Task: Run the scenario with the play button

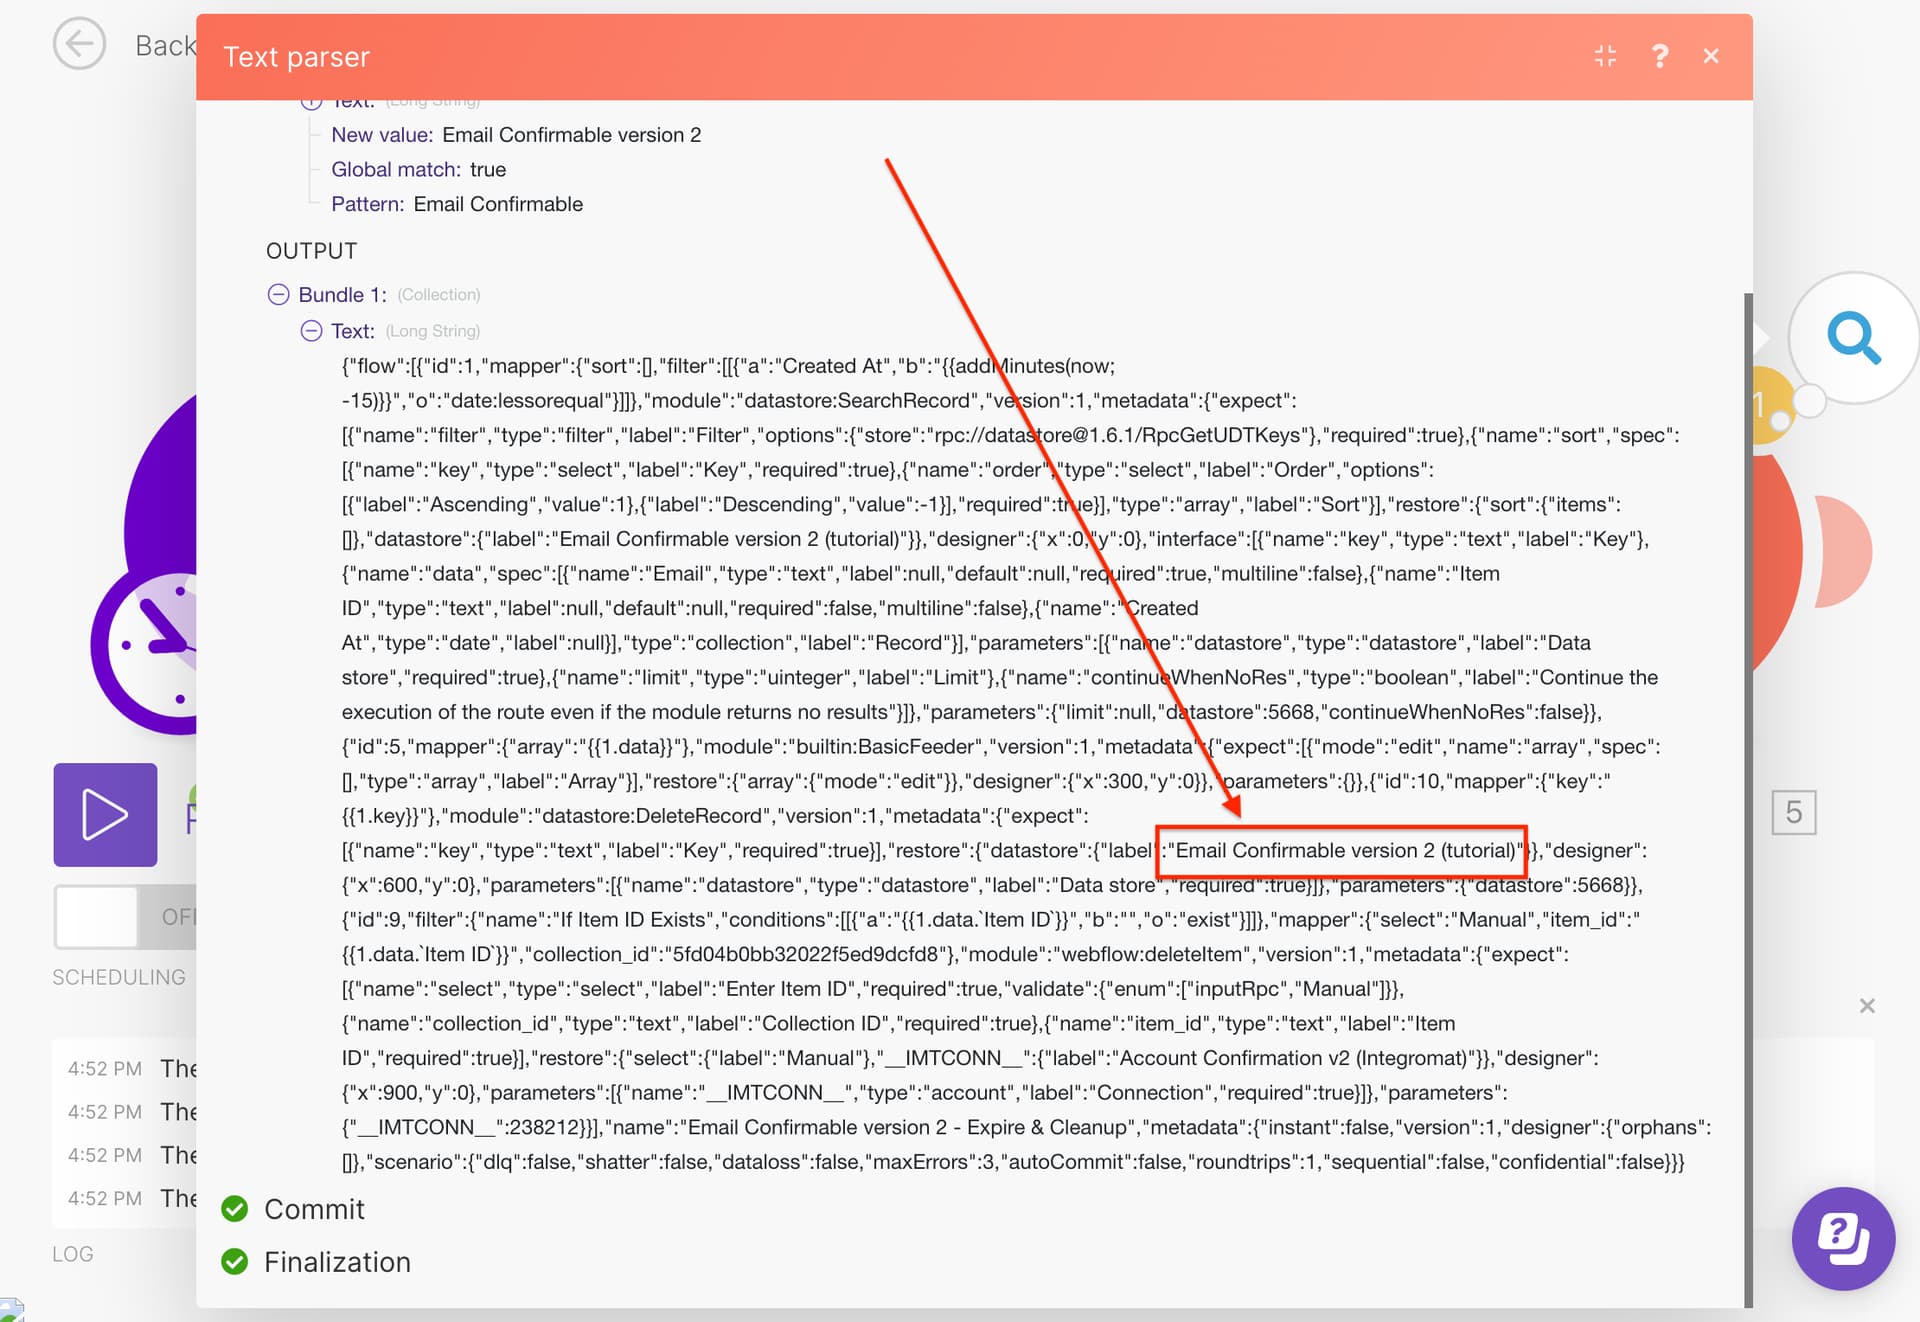Action: (105, 814)
